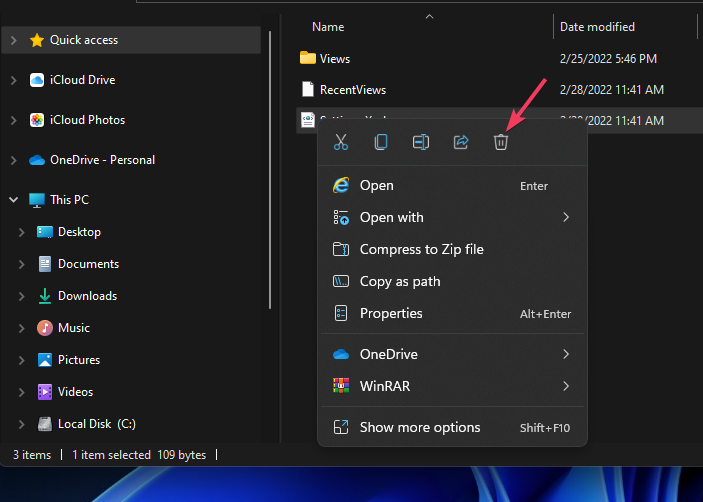Screen dimensions: 703x502
Task: Click '1 item selected 109 bytes' status text
Action: click(139, 455)
